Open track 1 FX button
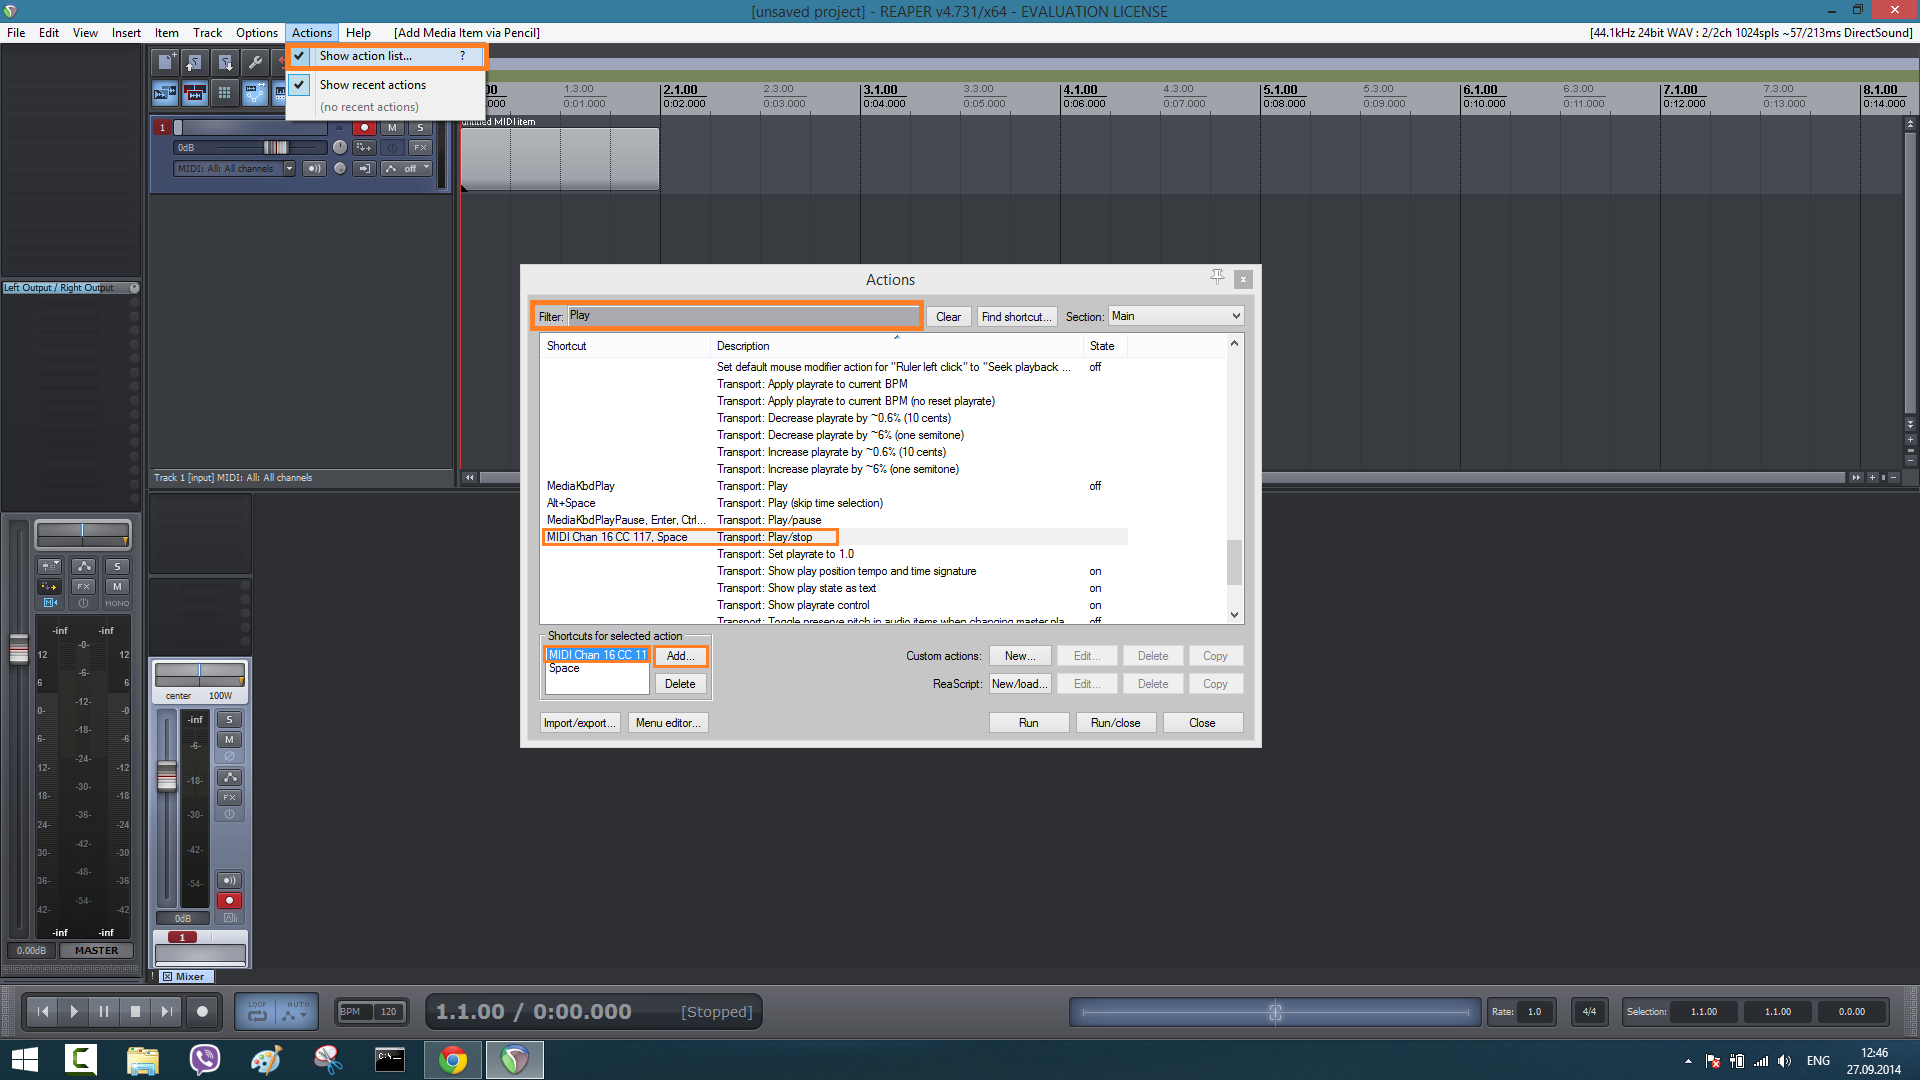 tap(420, 147)
